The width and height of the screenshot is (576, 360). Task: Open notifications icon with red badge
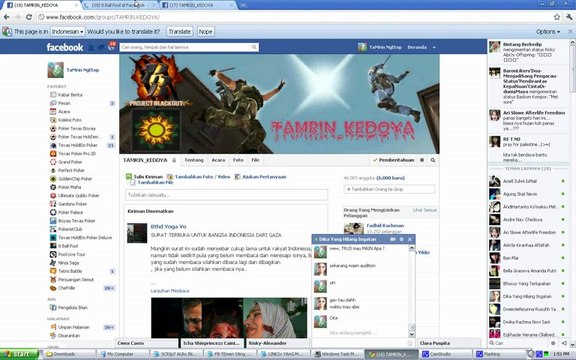(x=111, y=46)
